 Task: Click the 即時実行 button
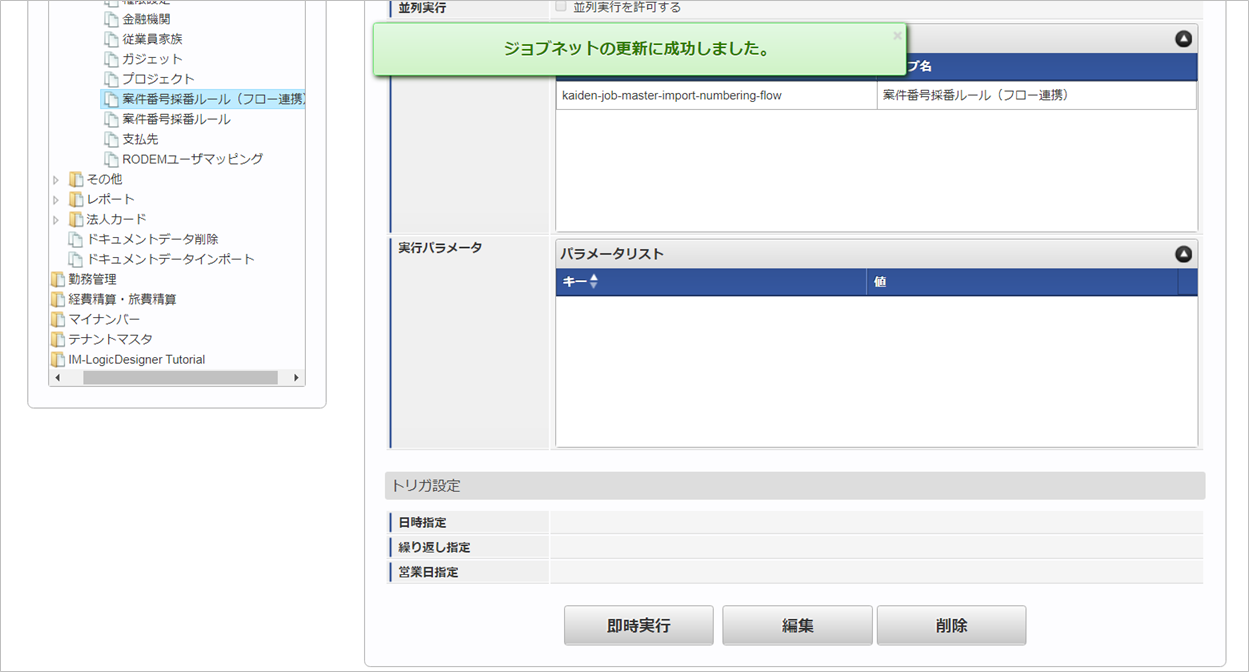coord(639,625)
